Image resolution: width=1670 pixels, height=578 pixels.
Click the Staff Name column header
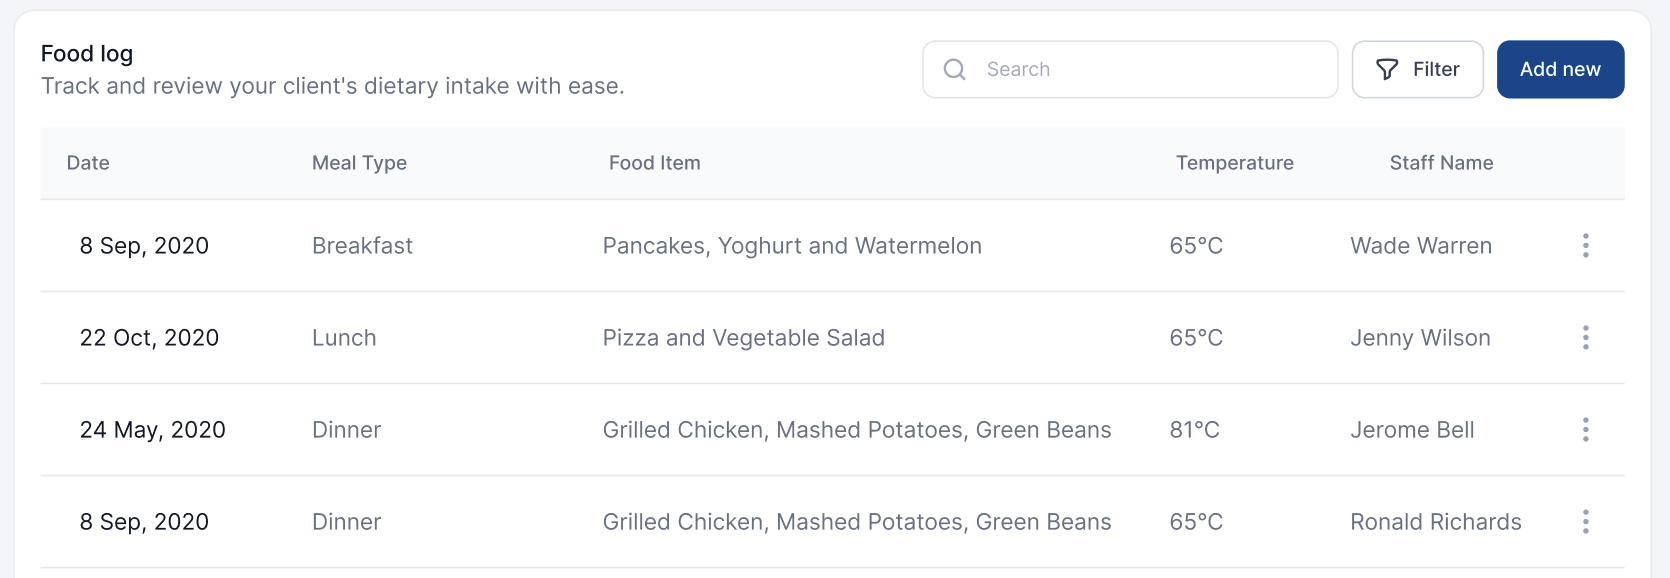tap(1440, 163)
